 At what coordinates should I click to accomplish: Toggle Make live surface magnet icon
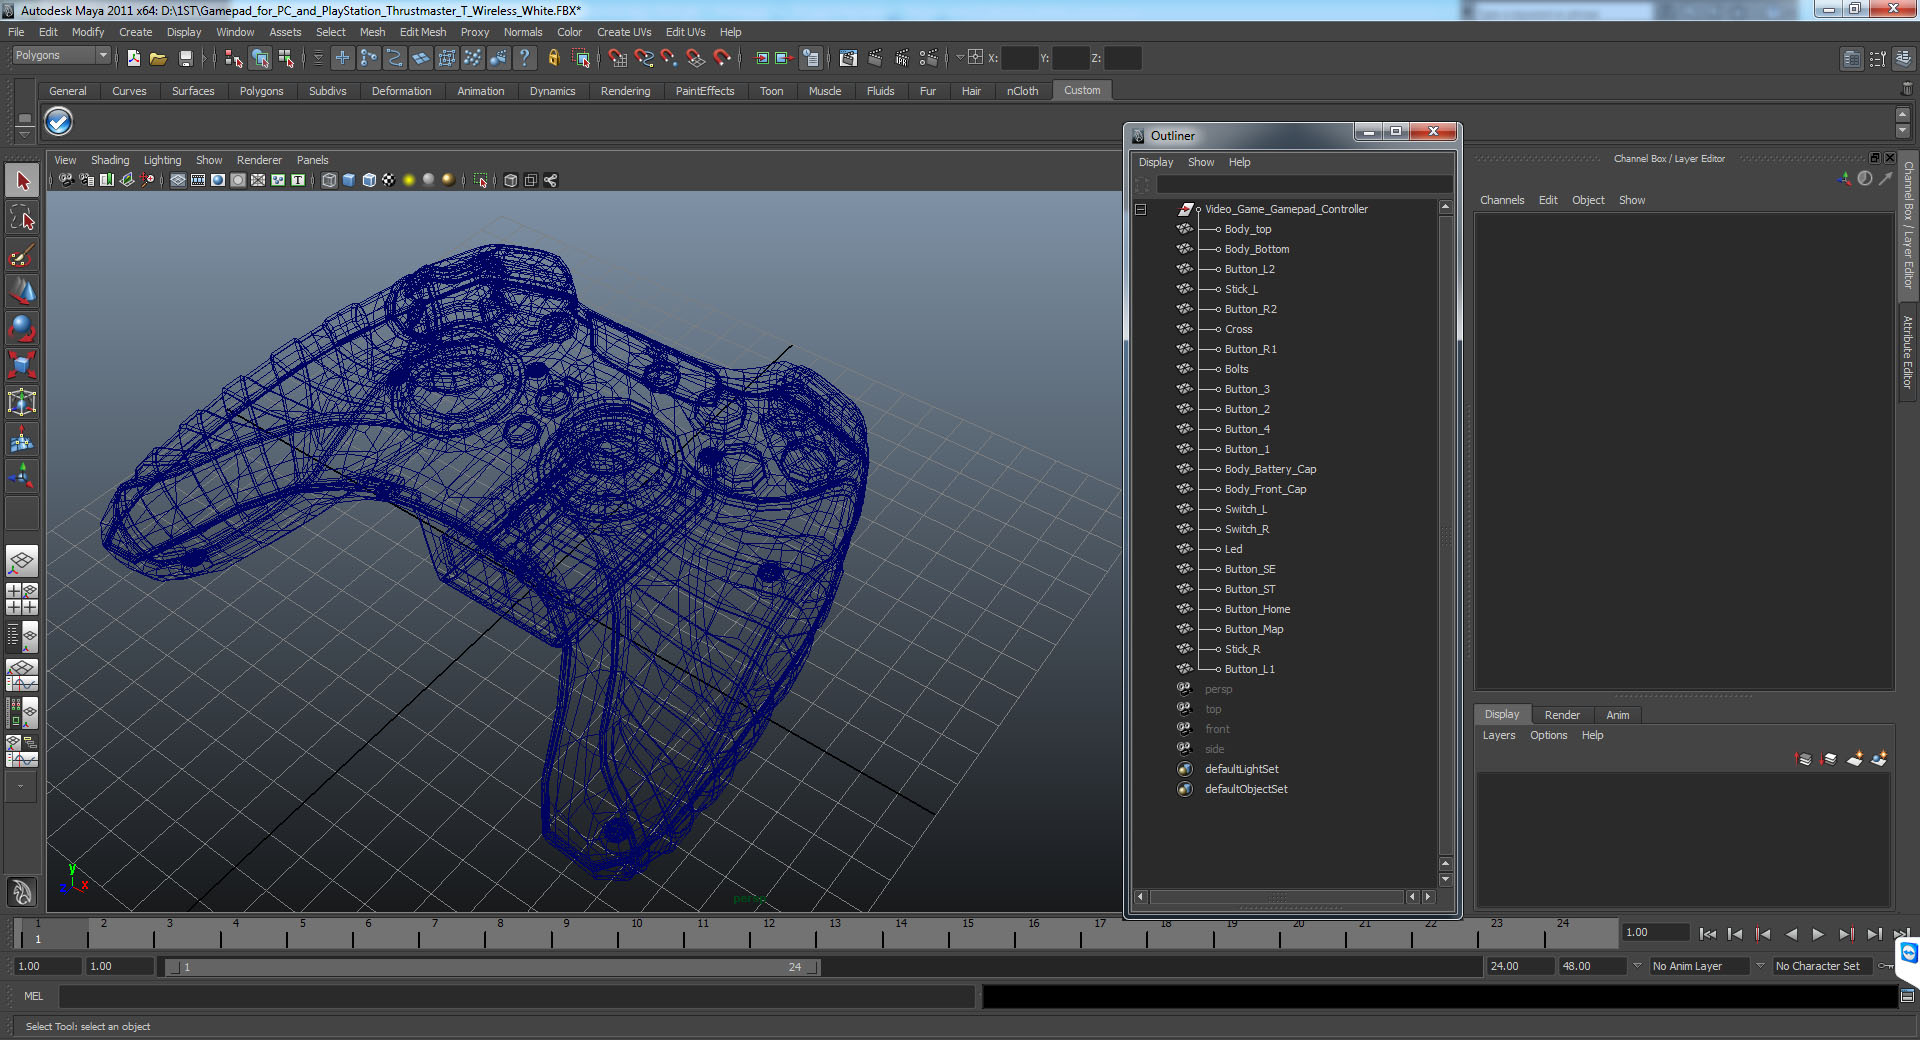coord(721,58)
